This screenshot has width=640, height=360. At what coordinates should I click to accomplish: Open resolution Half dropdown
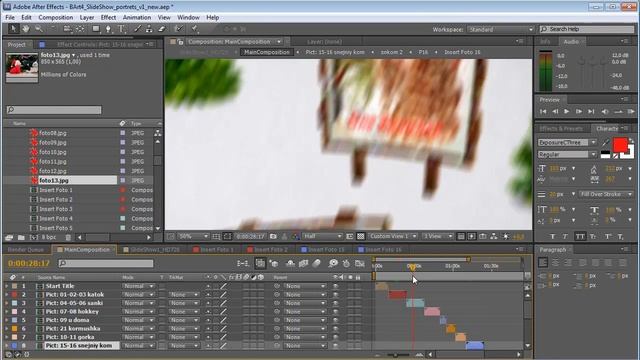click(x=322, y=236)
